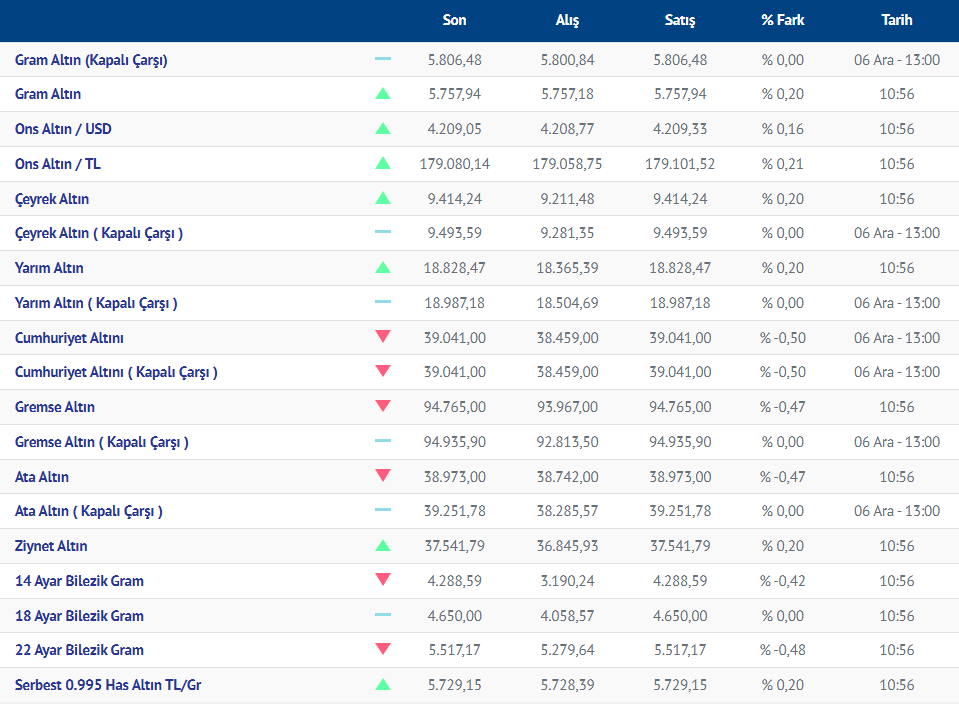This screenshot has height=704, width=959.
Task: Click the dash icon for 18 Ayar Bilezik Gram
Action: 383,615
